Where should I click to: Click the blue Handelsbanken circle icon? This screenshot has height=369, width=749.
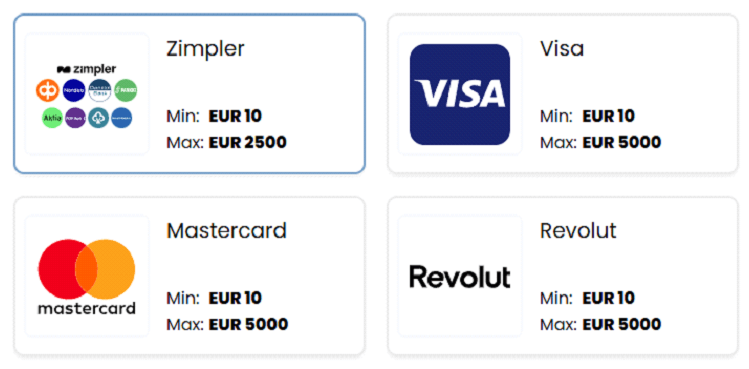[x=122, y=118]
